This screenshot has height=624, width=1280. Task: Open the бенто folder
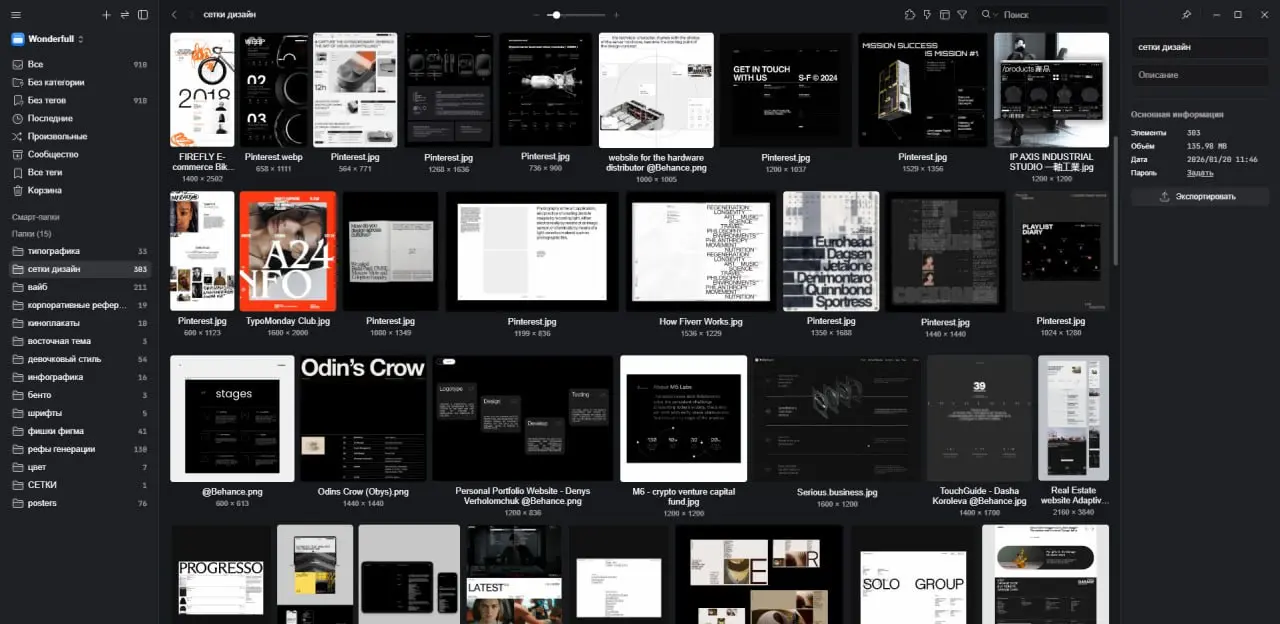pos(79,395)
